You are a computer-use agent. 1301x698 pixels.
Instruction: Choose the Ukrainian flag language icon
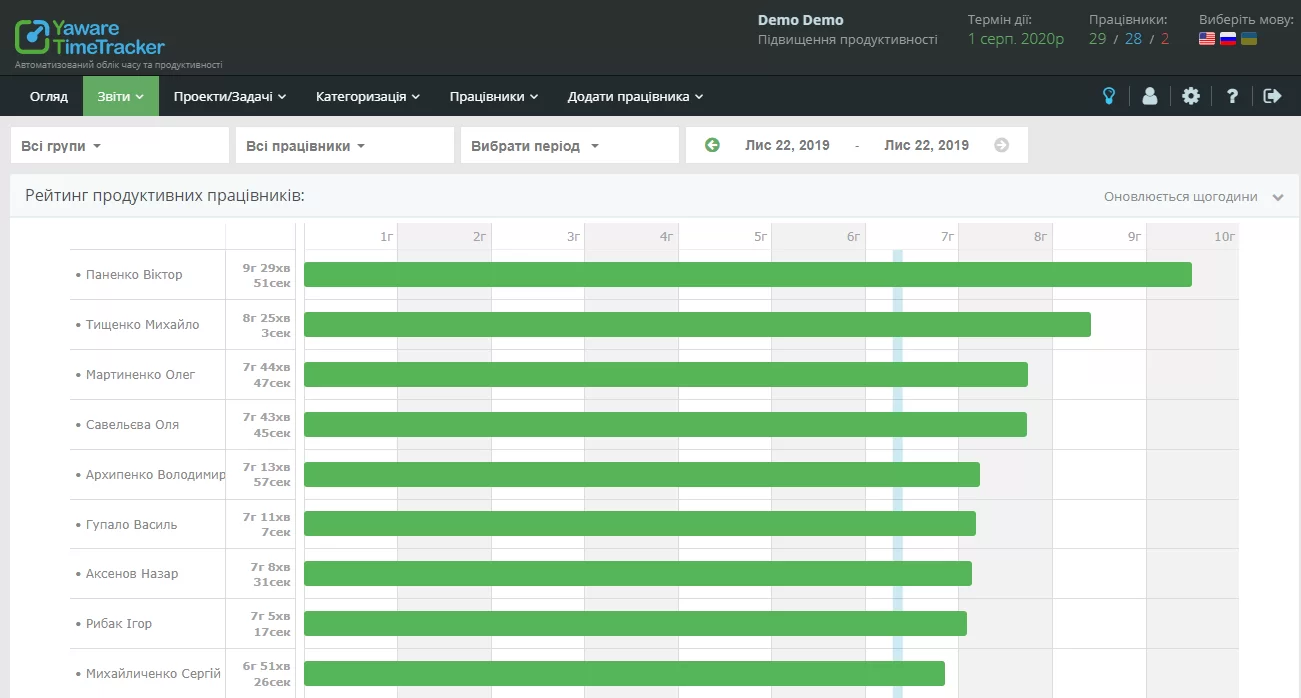[1248, 39]
